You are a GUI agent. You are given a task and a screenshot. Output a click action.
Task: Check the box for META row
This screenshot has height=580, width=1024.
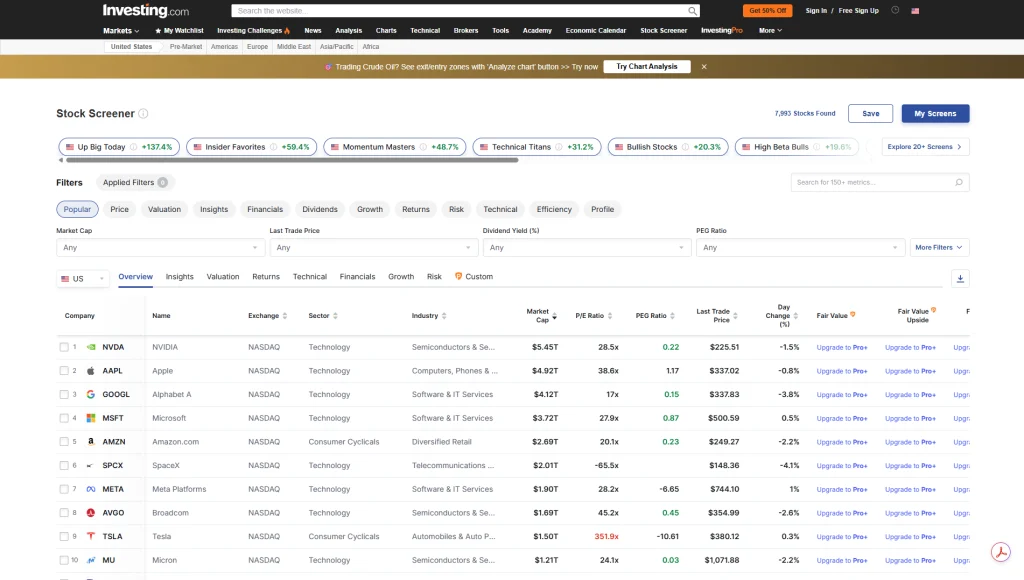[64, 489]
